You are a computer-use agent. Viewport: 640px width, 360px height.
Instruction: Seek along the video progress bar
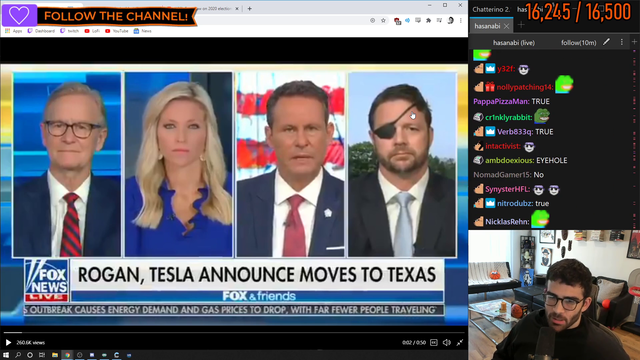[x=234, y=333]
